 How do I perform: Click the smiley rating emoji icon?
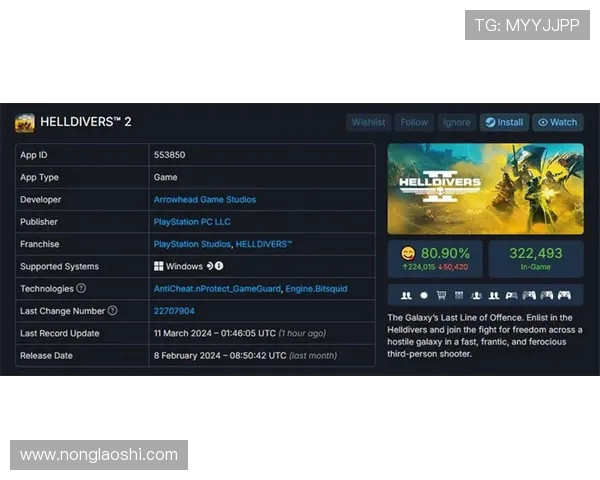pyautogui.click(x=407, y=254)
